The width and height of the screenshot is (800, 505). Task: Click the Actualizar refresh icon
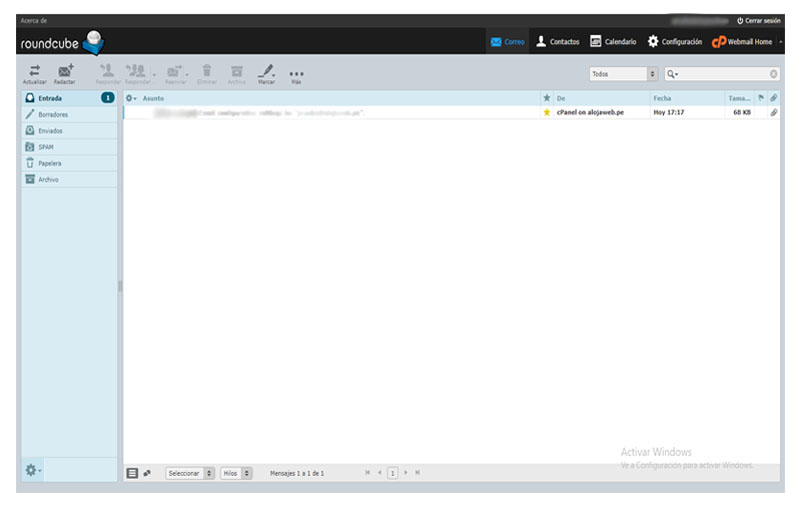(34, 73)
